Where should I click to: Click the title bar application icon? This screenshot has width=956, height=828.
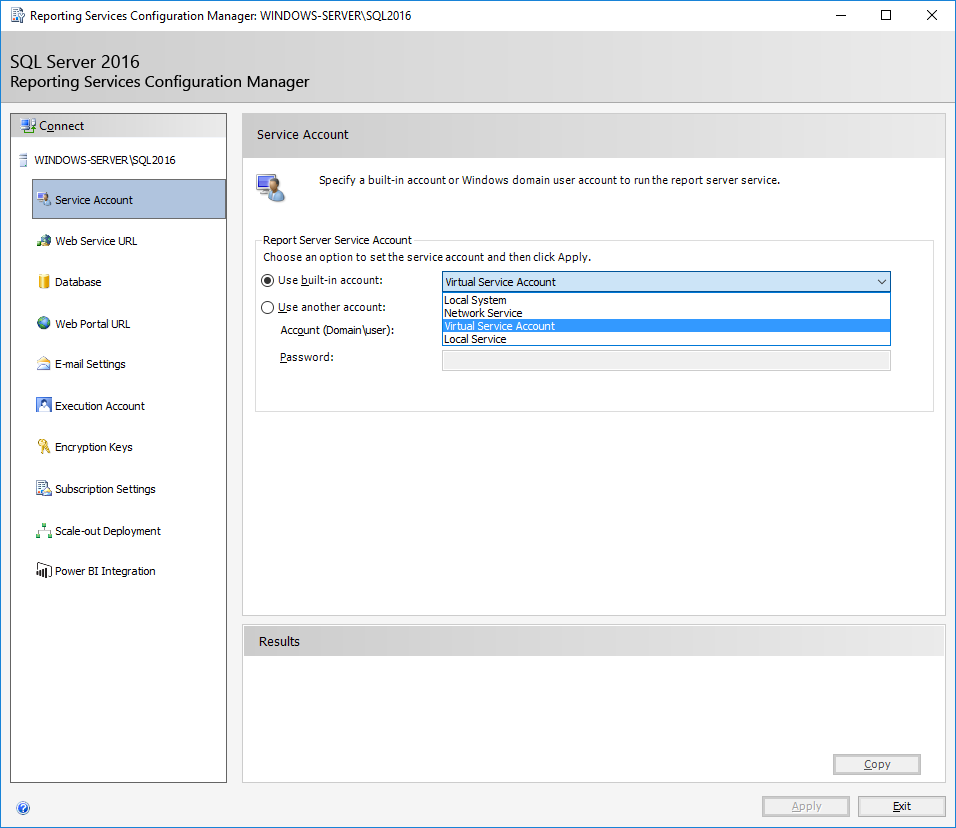[x=18, y=15]
